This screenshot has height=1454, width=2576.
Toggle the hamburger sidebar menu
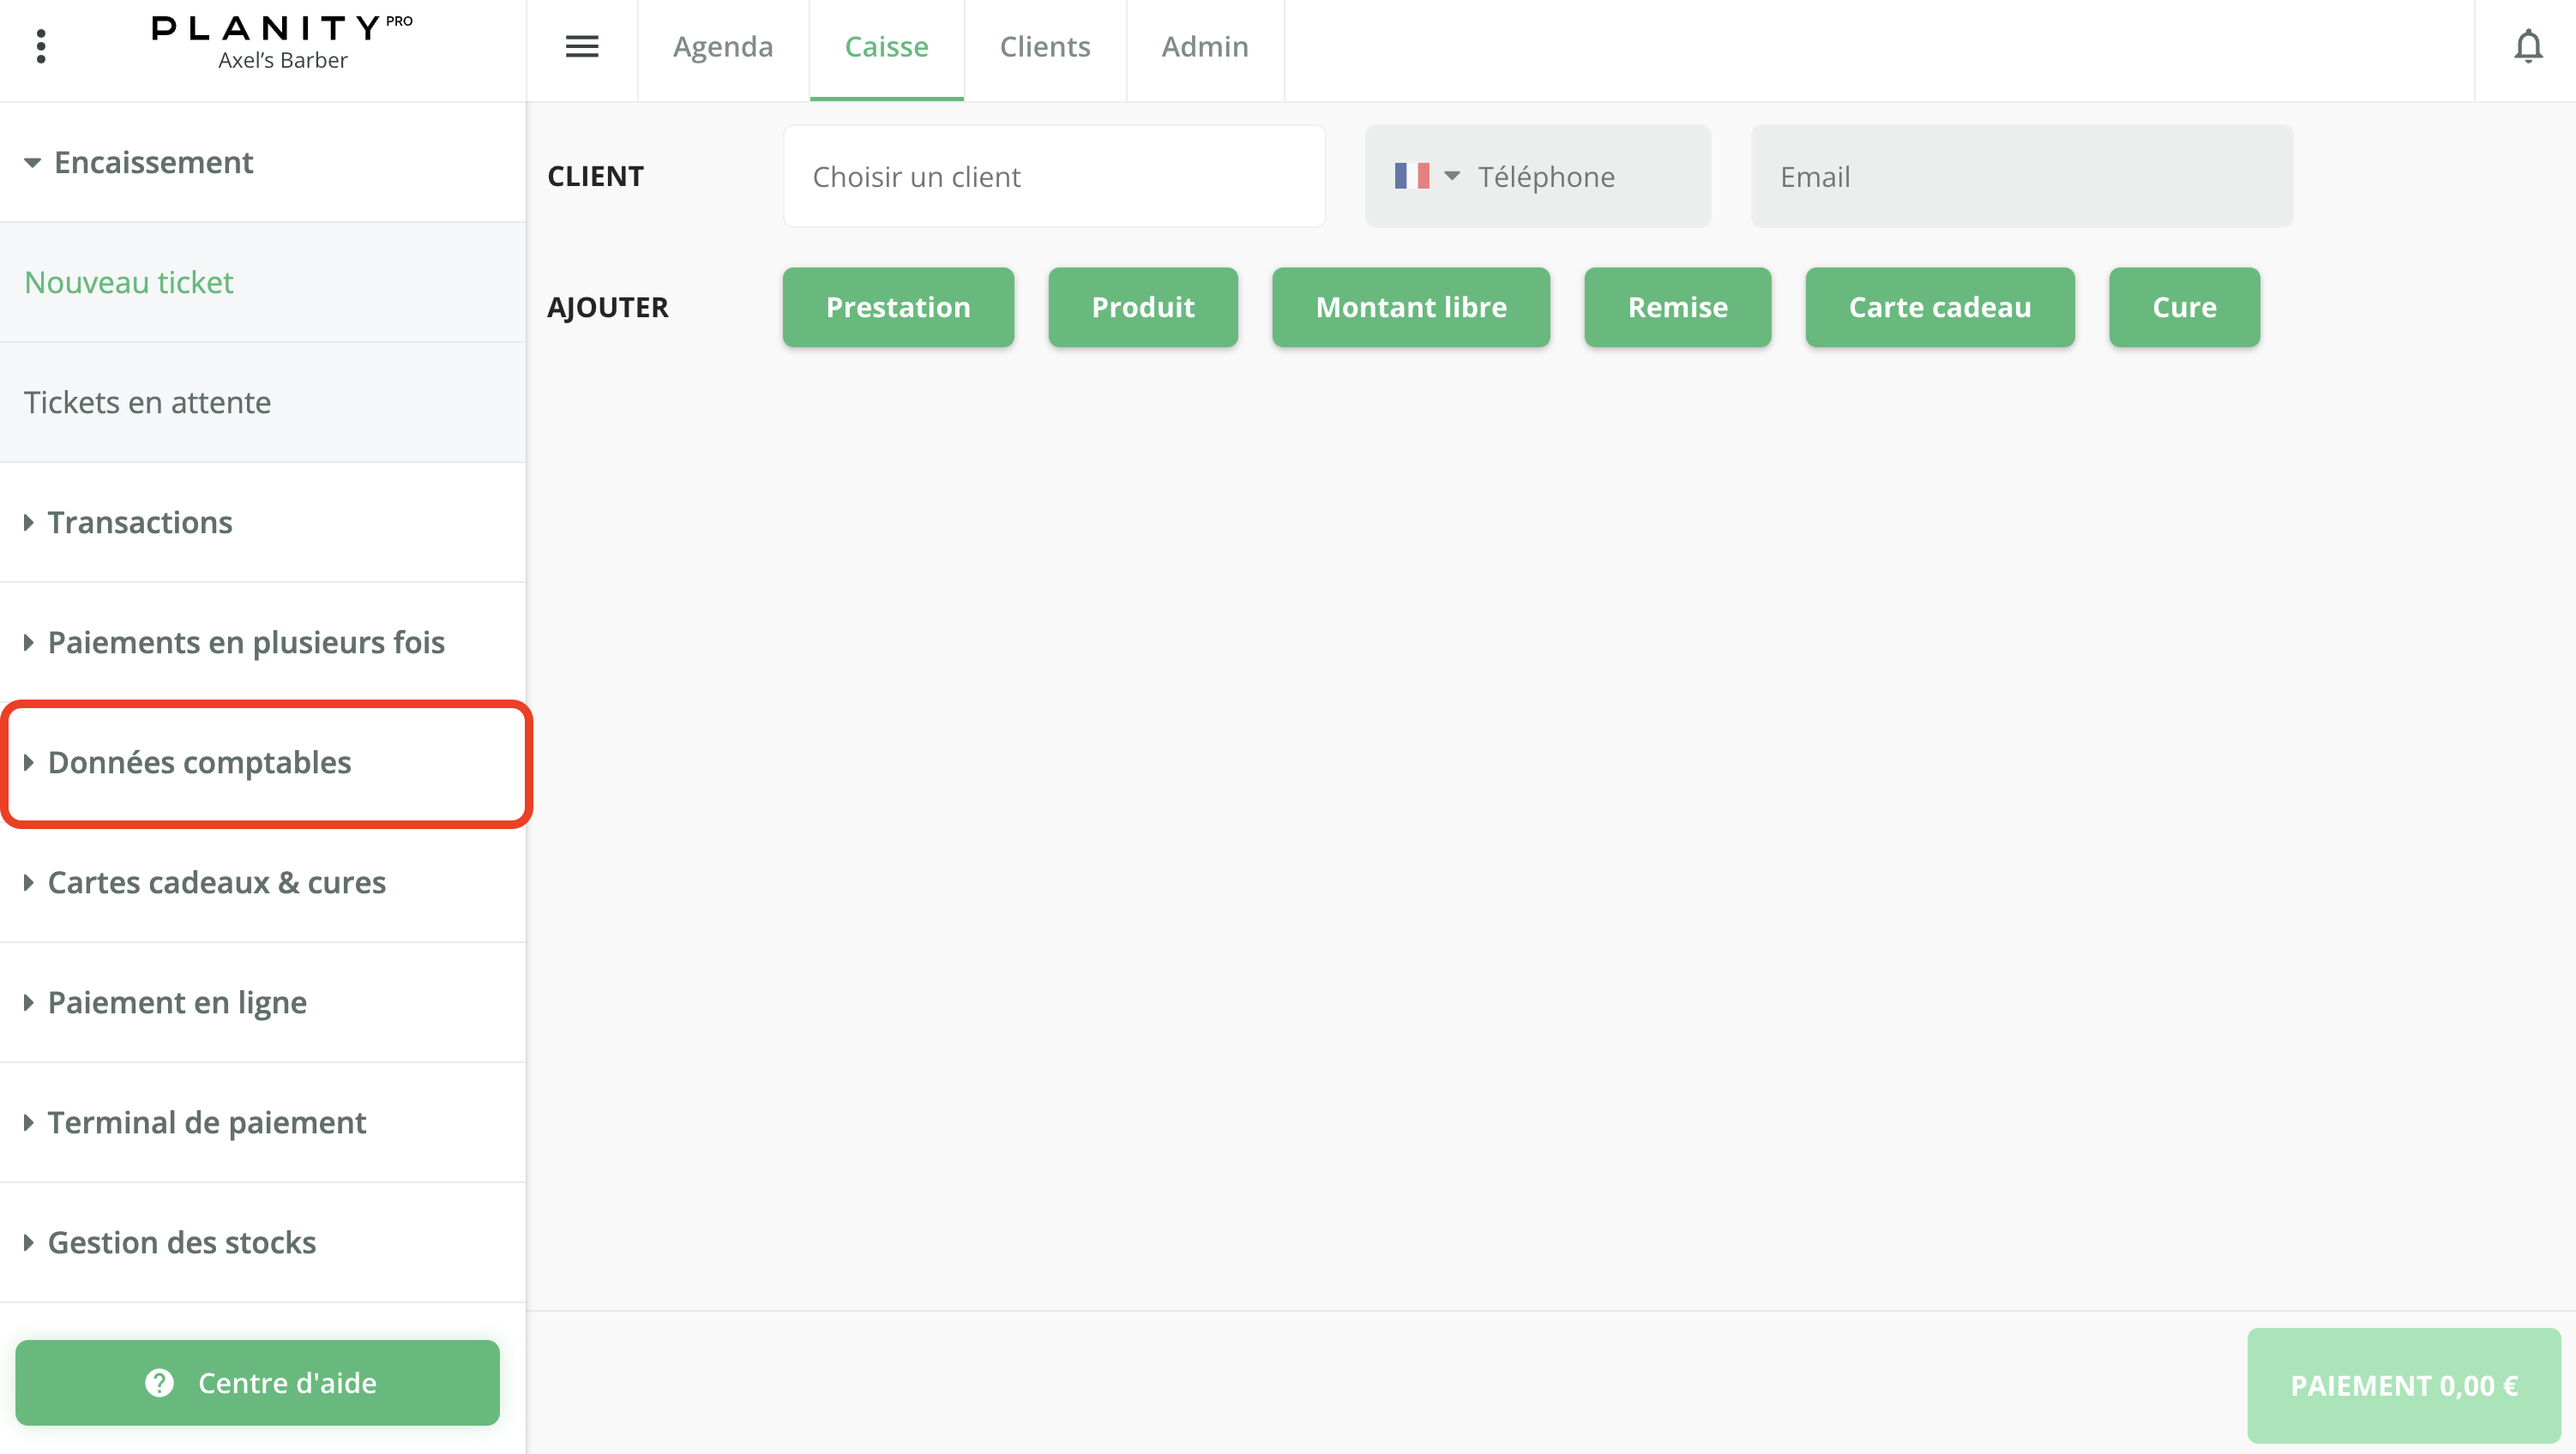[582, 46]
